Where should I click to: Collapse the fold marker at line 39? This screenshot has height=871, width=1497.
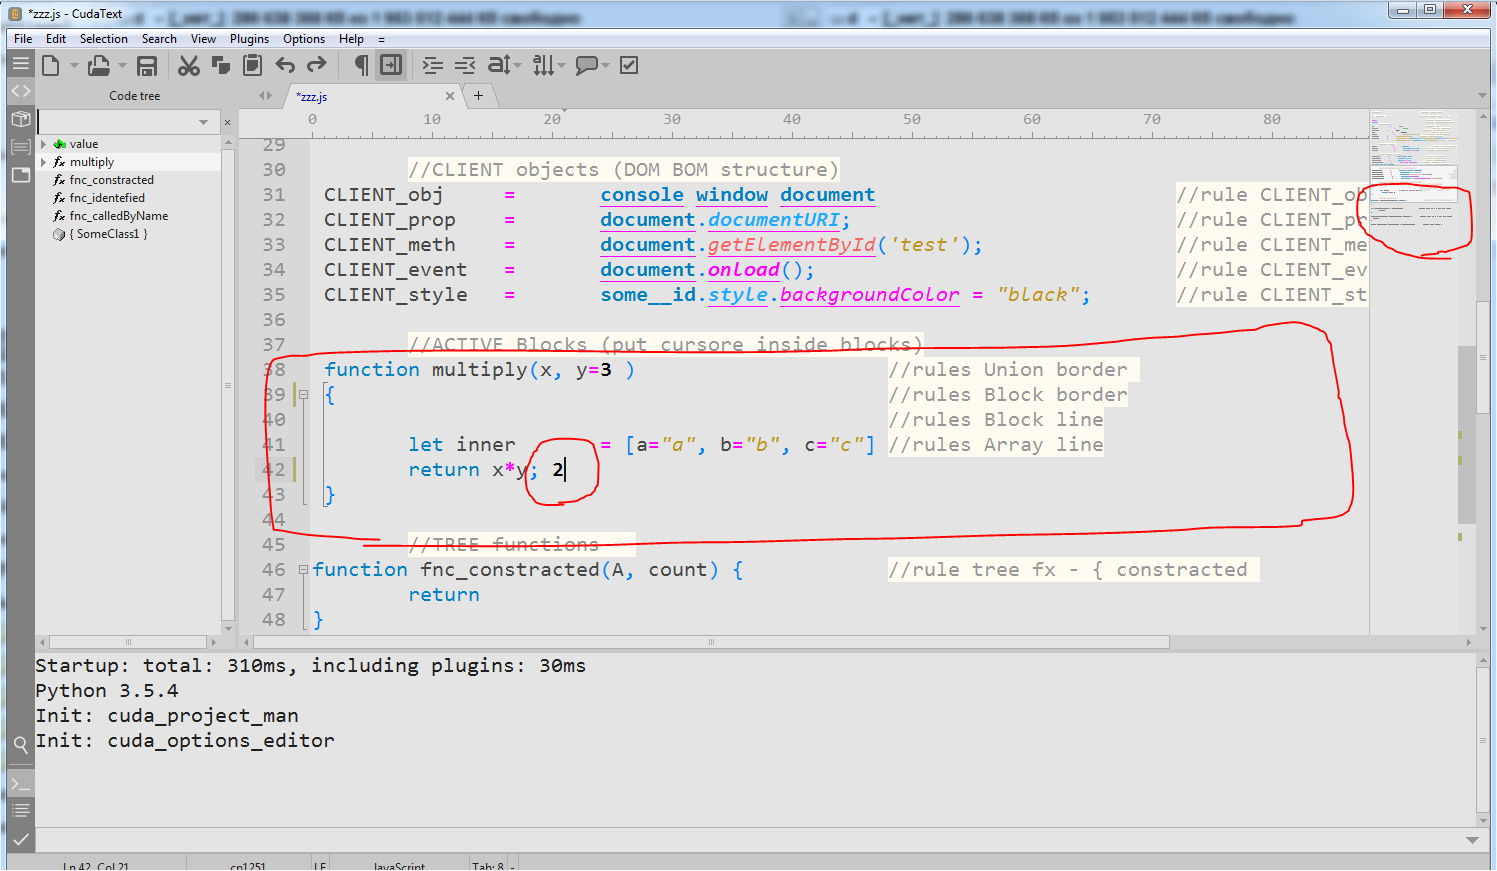click(303, 395)
